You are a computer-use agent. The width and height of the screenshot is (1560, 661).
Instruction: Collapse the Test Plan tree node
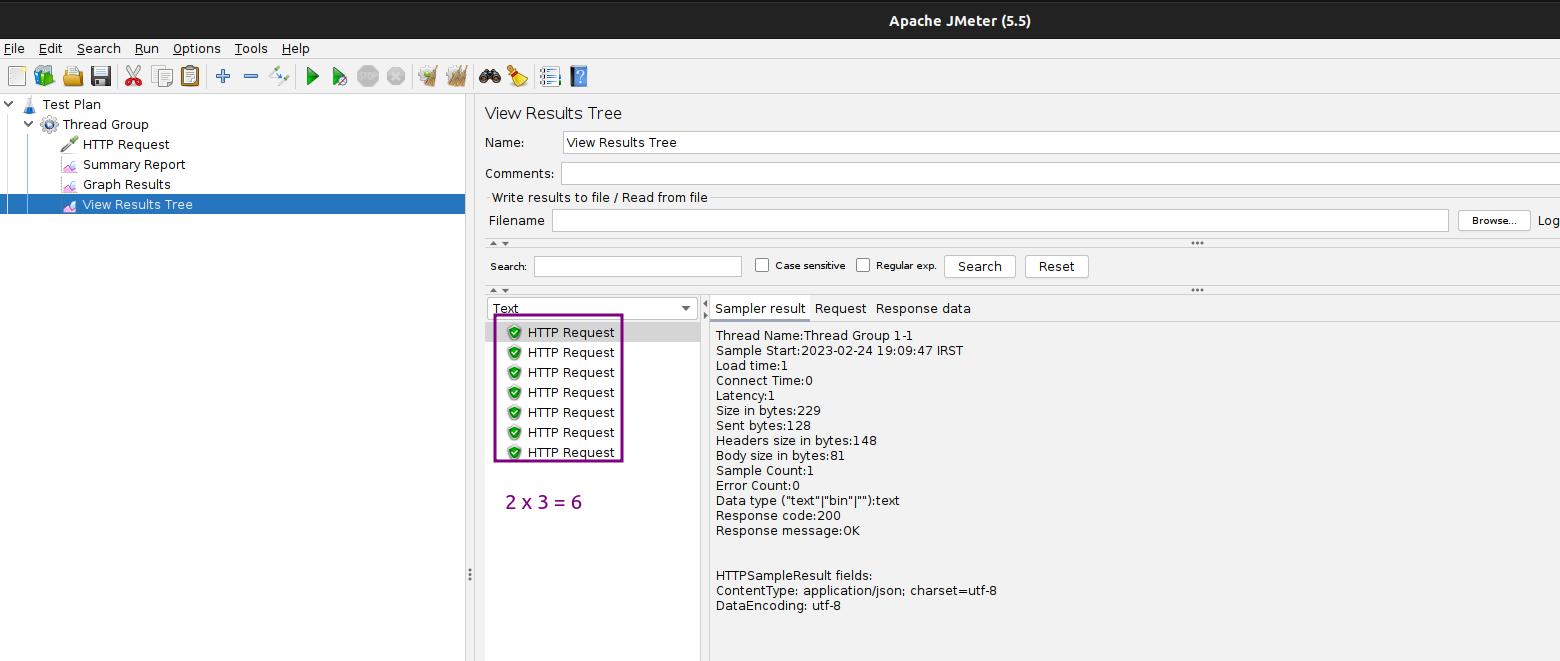[9, 104]
